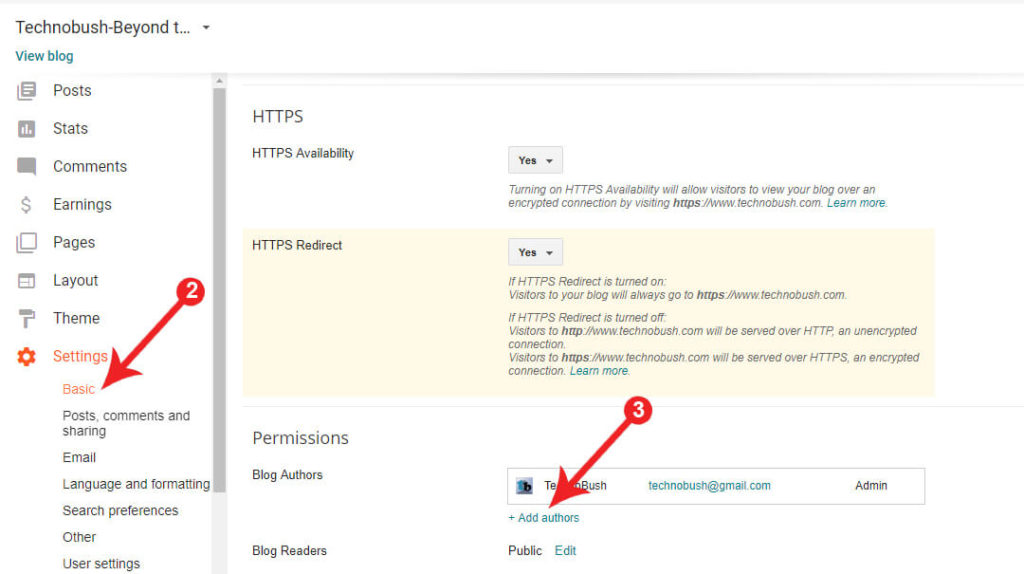
Task: Click Learn more under HTTPS Availability
Action: click(857, 203)
